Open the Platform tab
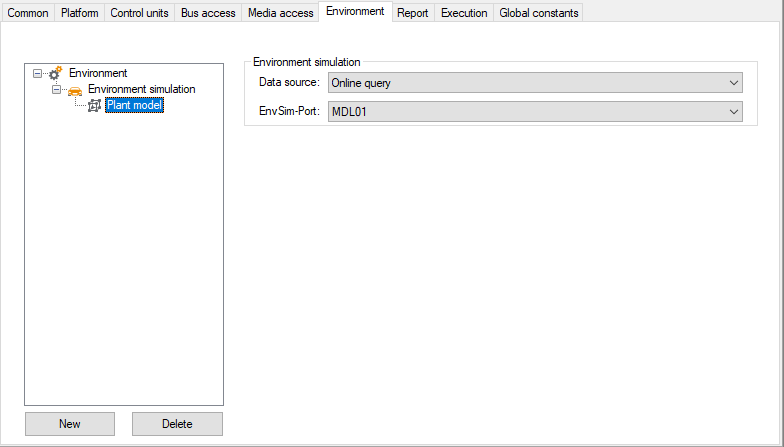784x447 pixels. click(80, 12)
